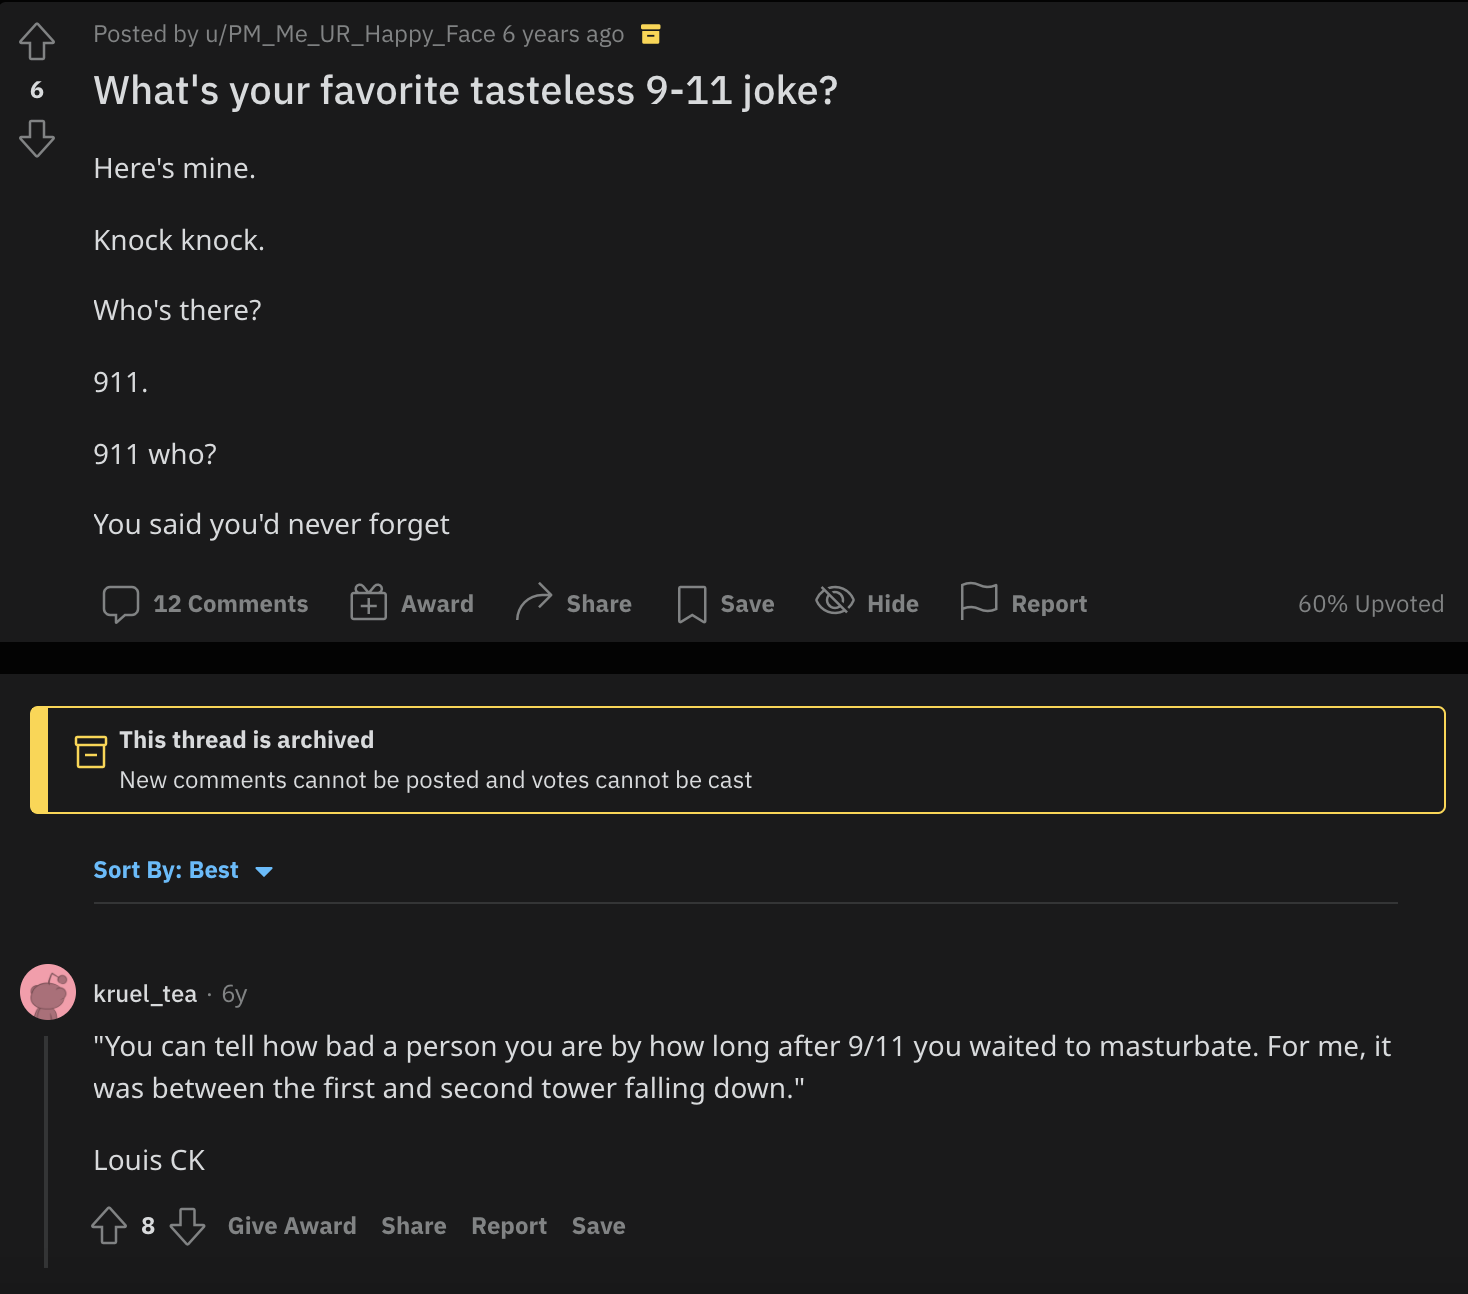Upvote kruel_tea's comment

[x=109, y=1225]
